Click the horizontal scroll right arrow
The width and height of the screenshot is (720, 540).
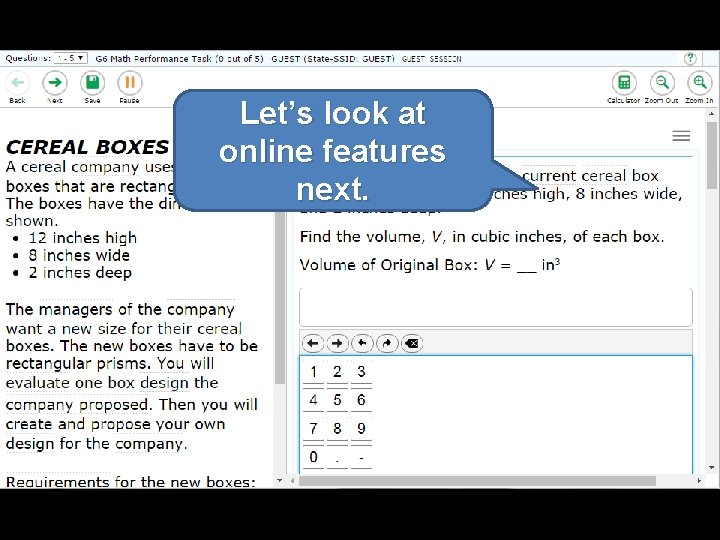699,481
